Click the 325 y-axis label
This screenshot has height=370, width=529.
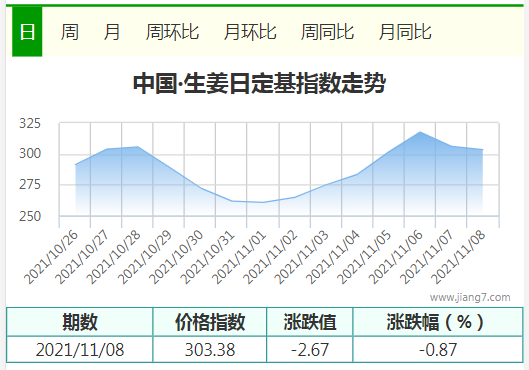click(30, 123)
